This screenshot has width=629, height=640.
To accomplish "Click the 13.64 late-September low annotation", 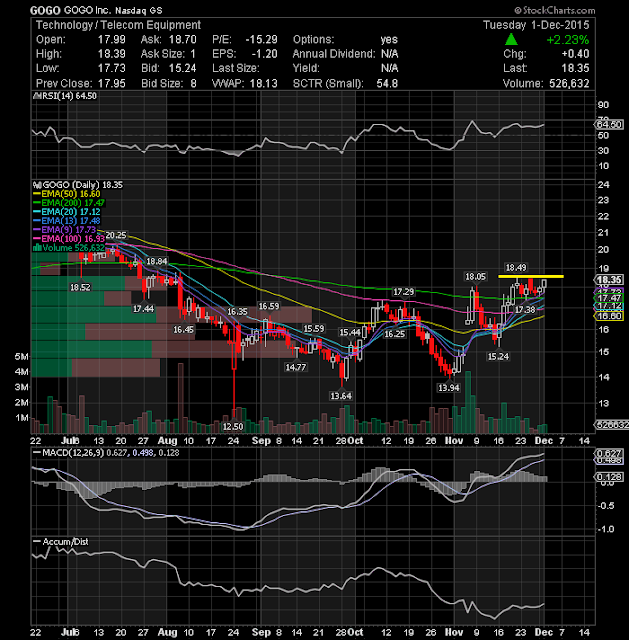I will point(341,396).
